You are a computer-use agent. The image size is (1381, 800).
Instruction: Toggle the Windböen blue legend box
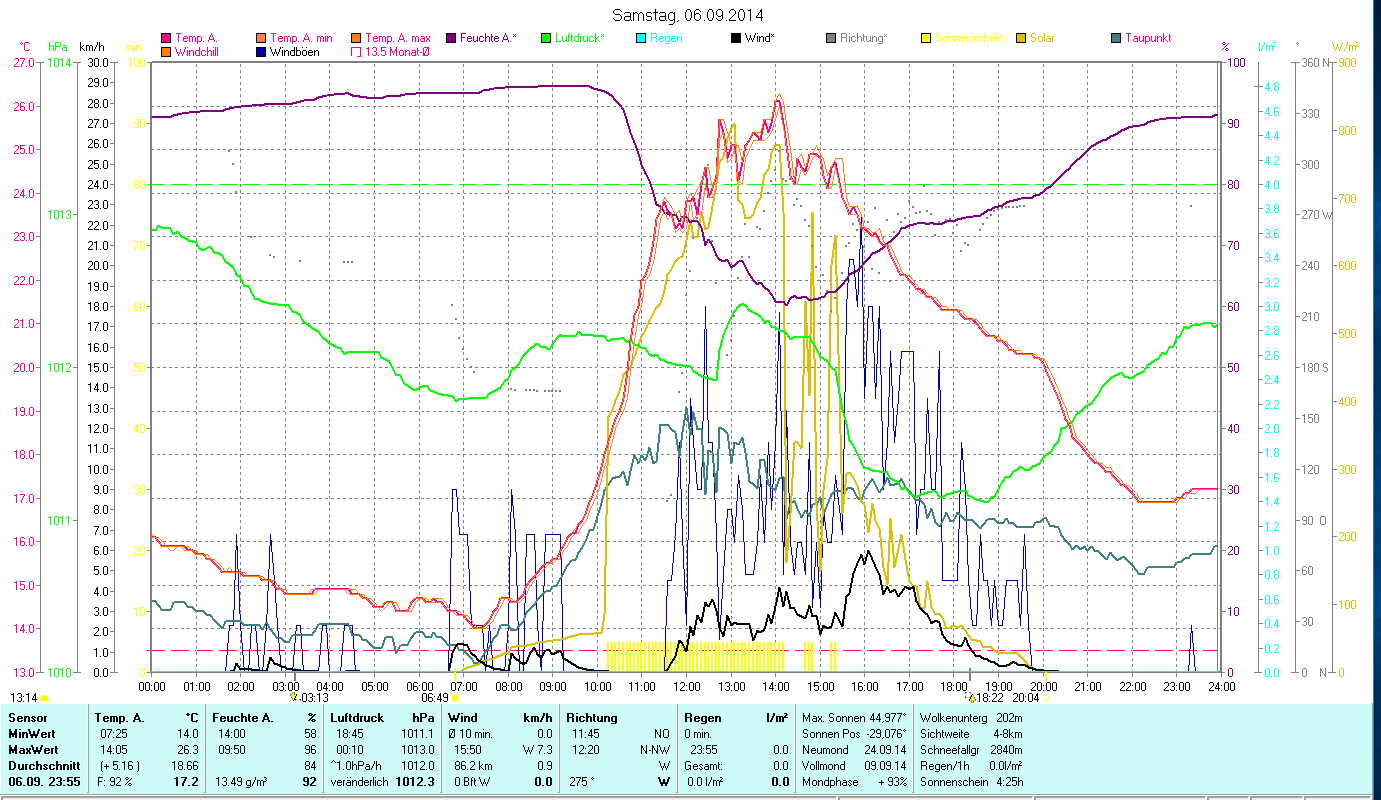coord(262,52)
